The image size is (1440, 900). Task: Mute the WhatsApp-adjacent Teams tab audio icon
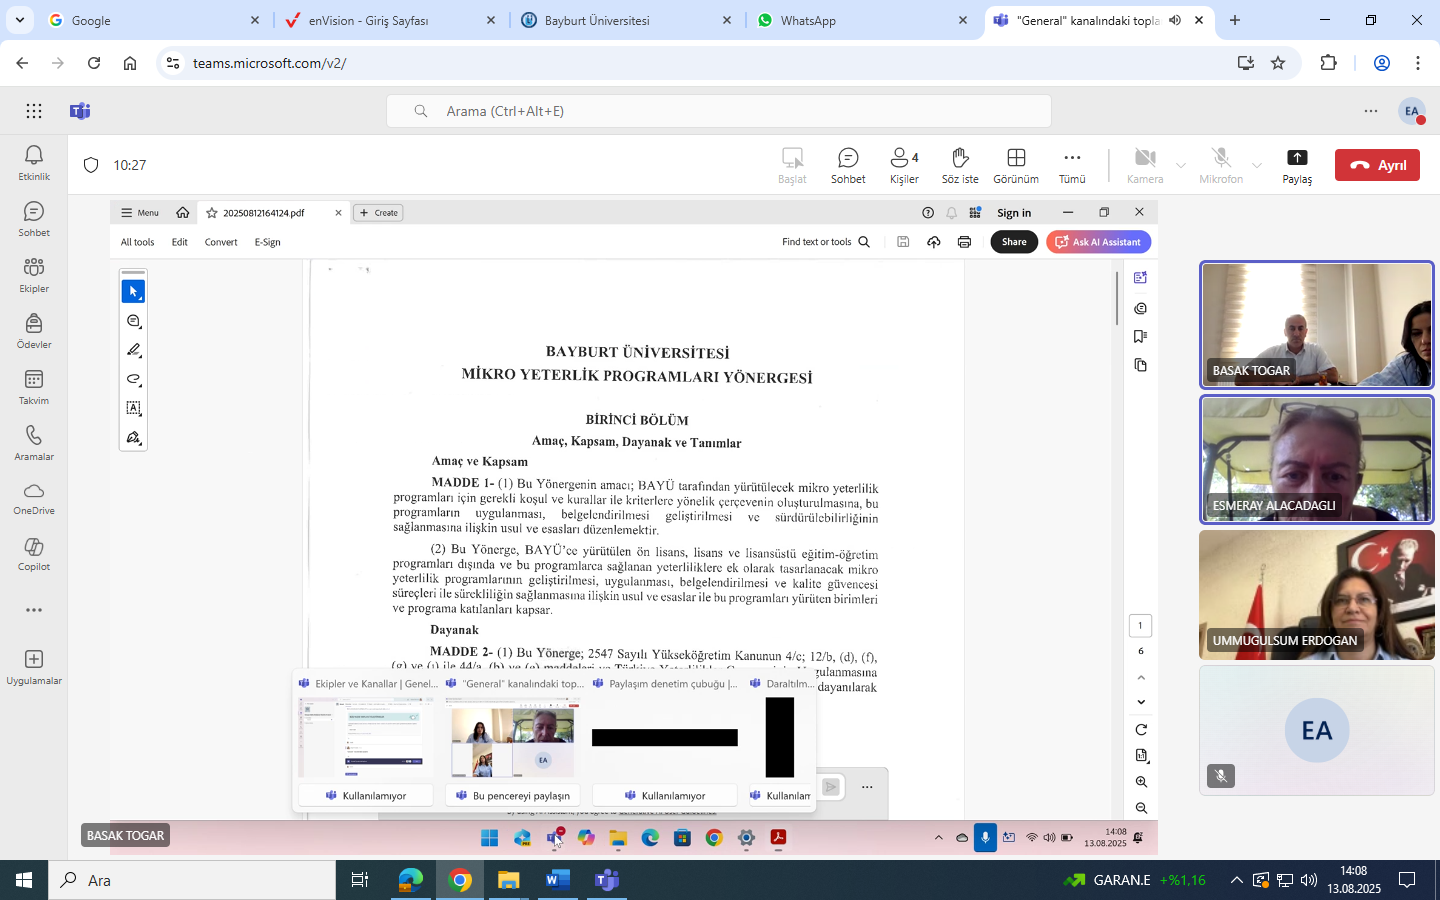pyautogui.click(x=1175, y=20)
